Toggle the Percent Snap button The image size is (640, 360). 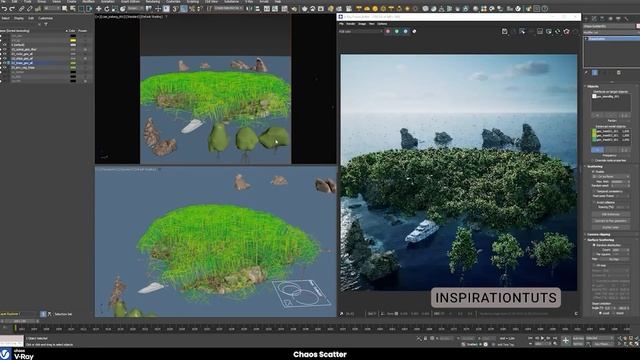click(x=192, y=9)
